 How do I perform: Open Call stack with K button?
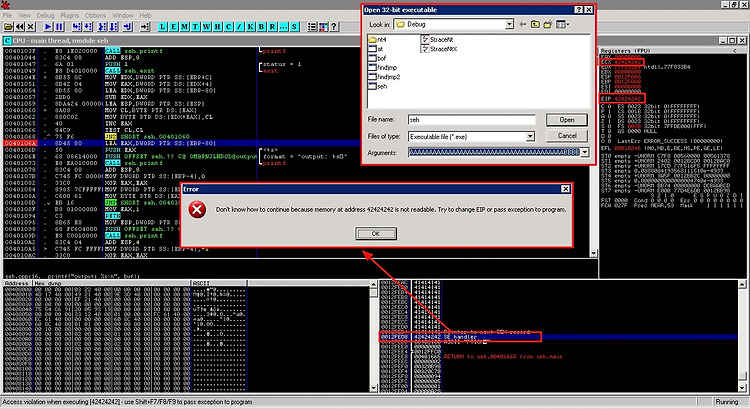point(251,27)
